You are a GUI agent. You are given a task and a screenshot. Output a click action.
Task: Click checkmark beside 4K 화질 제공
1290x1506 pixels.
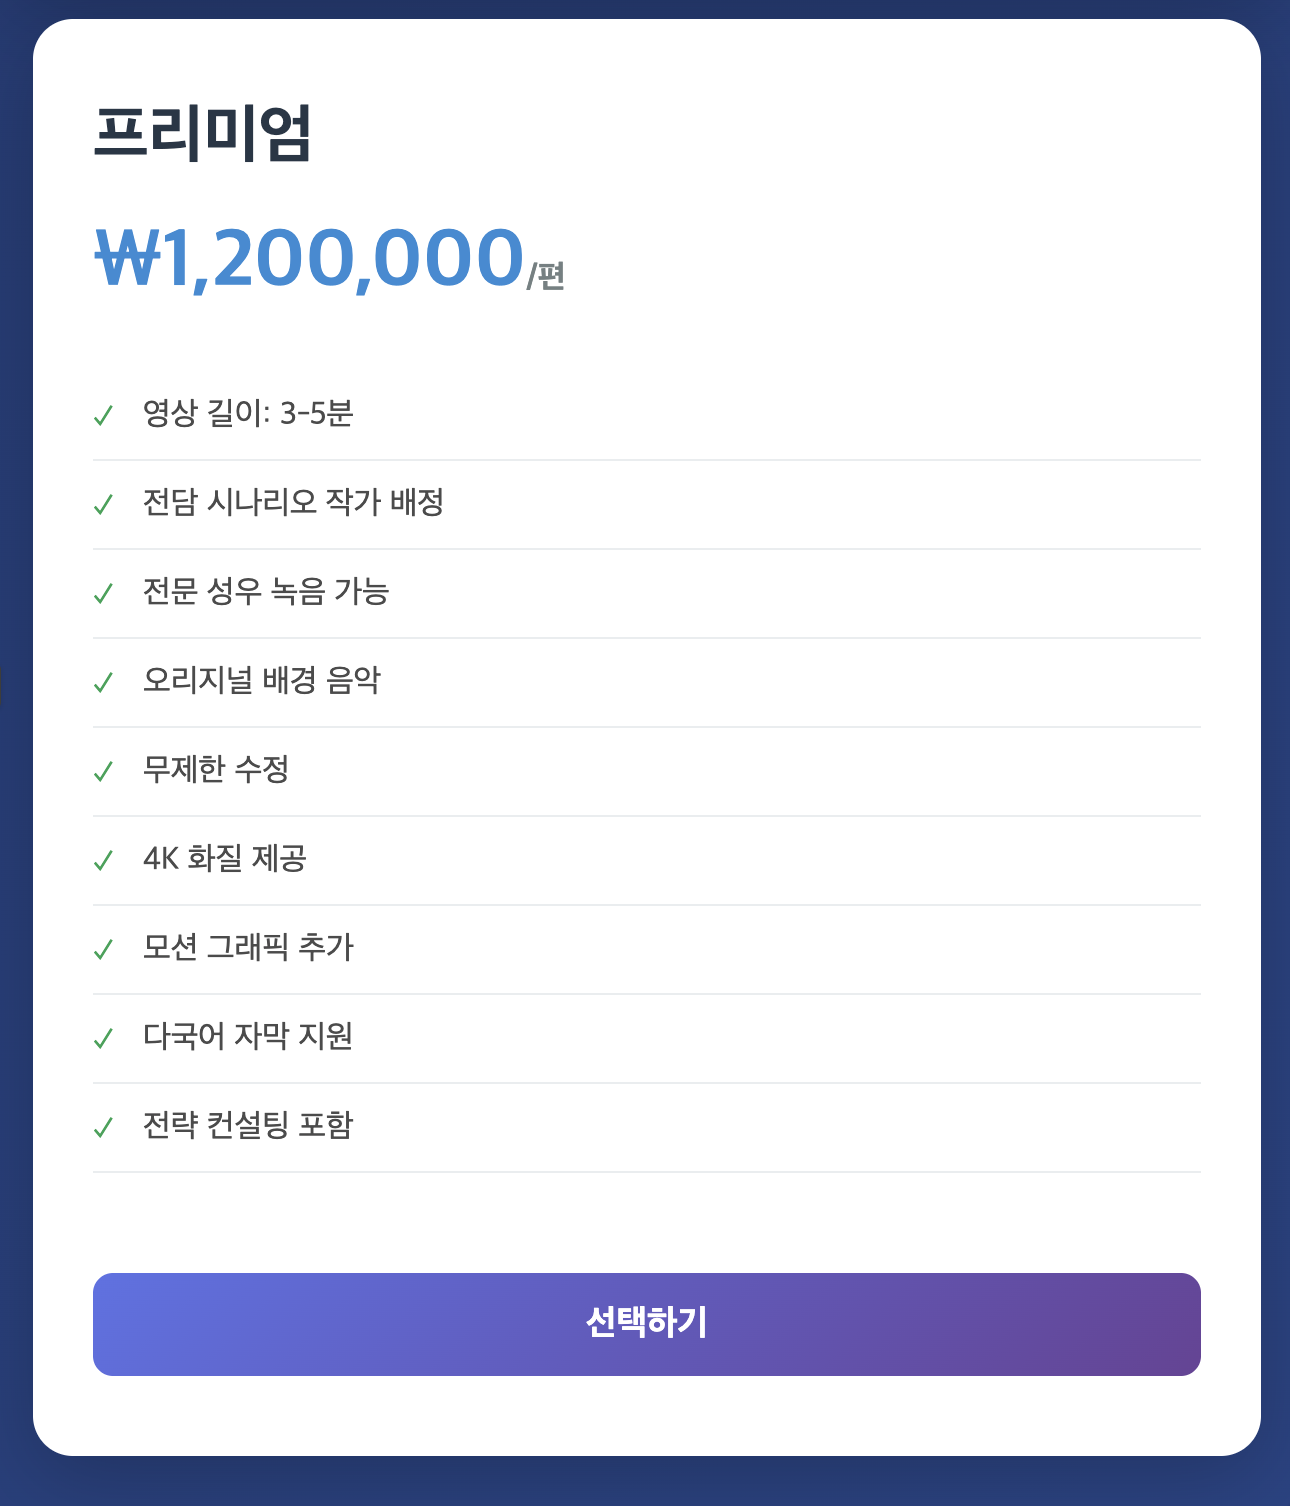coord(103,860)
